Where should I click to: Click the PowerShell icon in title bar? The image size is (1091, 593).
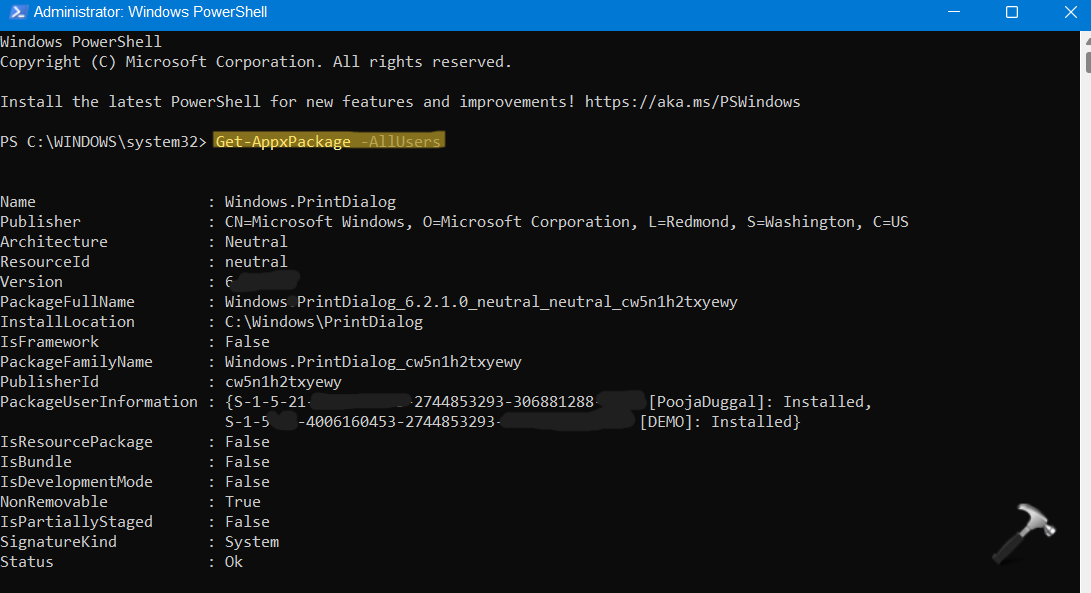click(15, 13)
